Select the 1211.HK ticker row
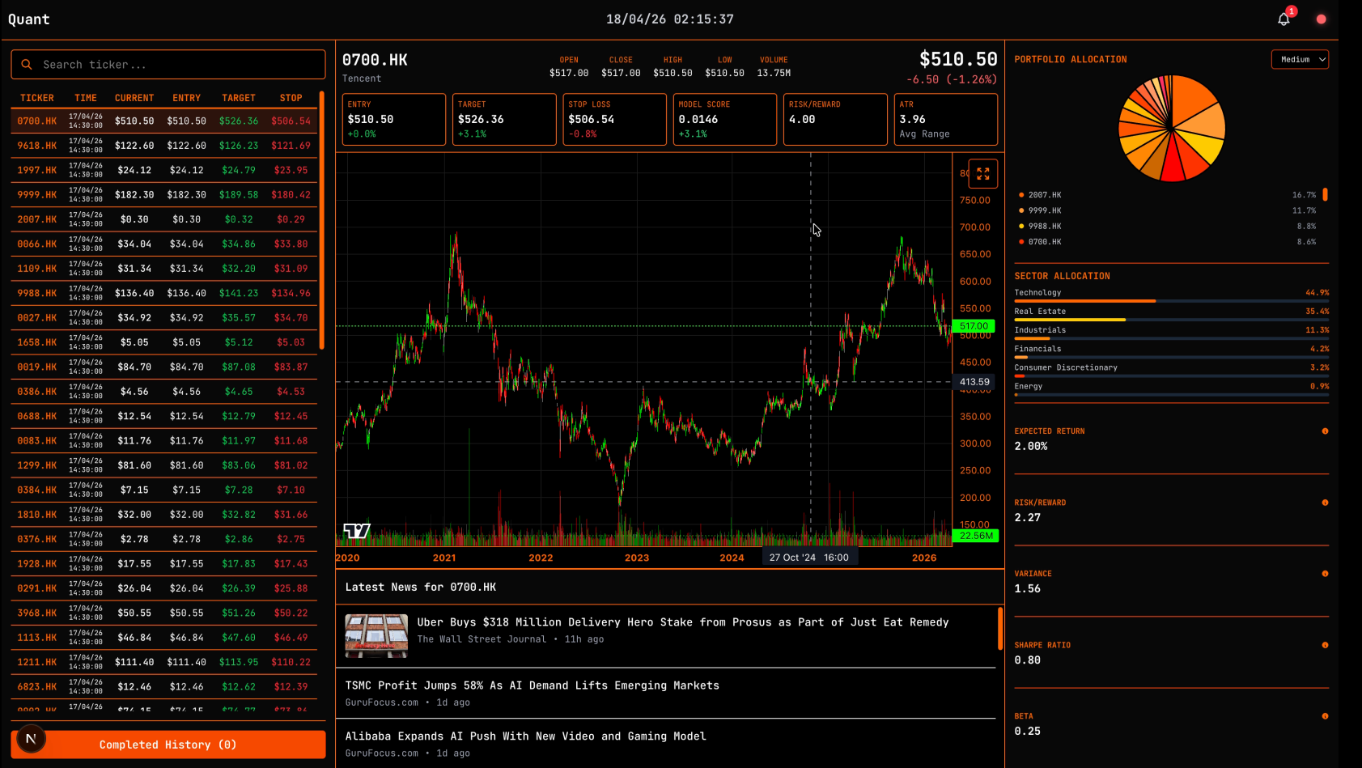 pyautogui.click(x=164, y=662)
